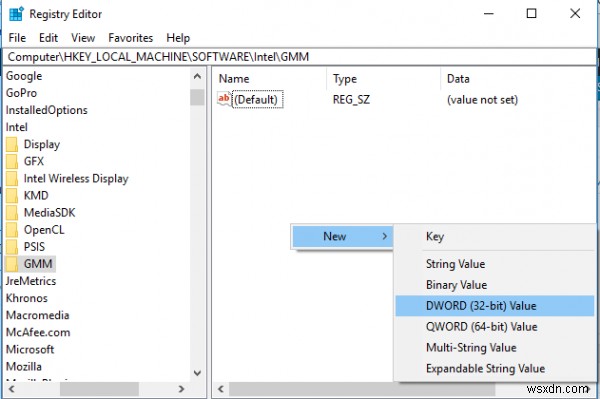Click the REG_SZ type cell
This screenshot has width=600, height=399.
pos(351,100)
